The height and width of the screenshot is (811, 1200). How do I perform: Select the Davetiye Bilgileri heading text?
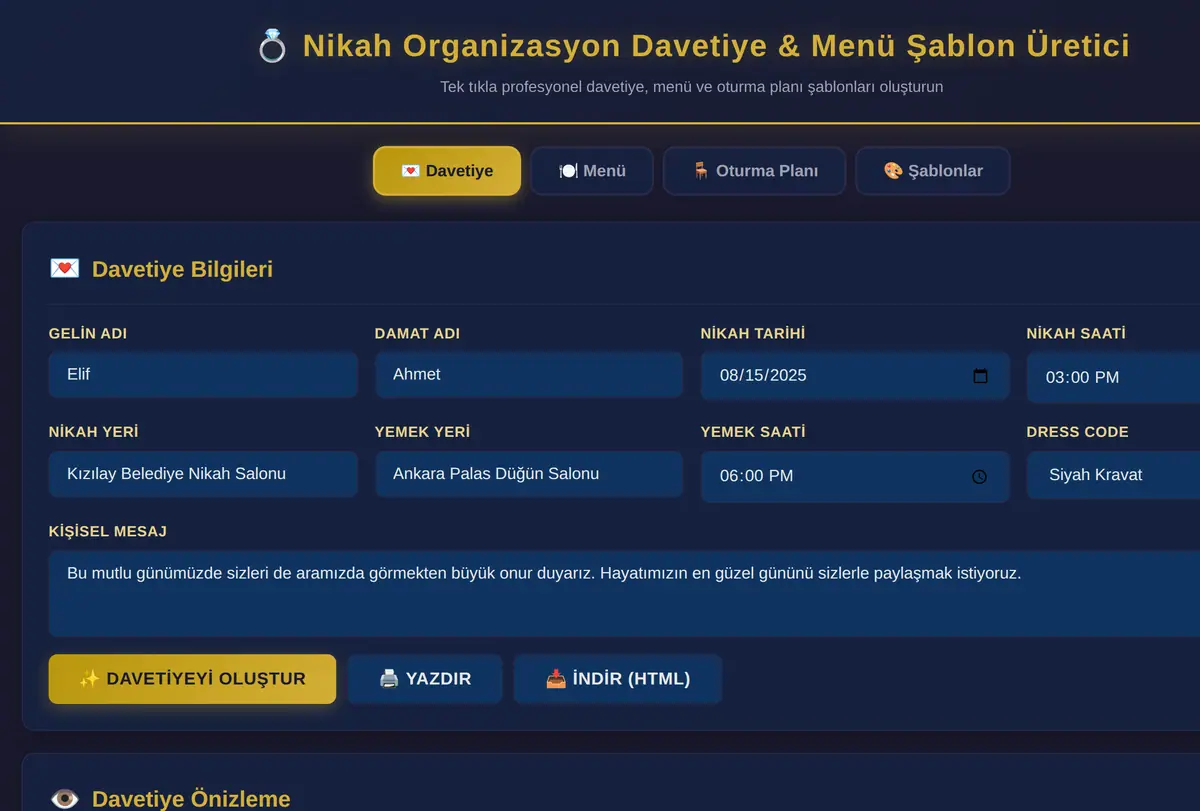[182, 269]
